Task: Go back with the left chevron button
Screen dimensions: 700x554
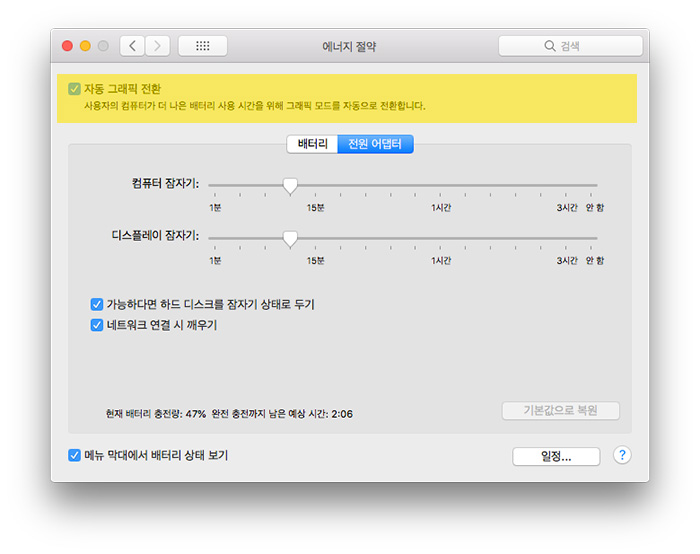Action: tap(132, 46)
